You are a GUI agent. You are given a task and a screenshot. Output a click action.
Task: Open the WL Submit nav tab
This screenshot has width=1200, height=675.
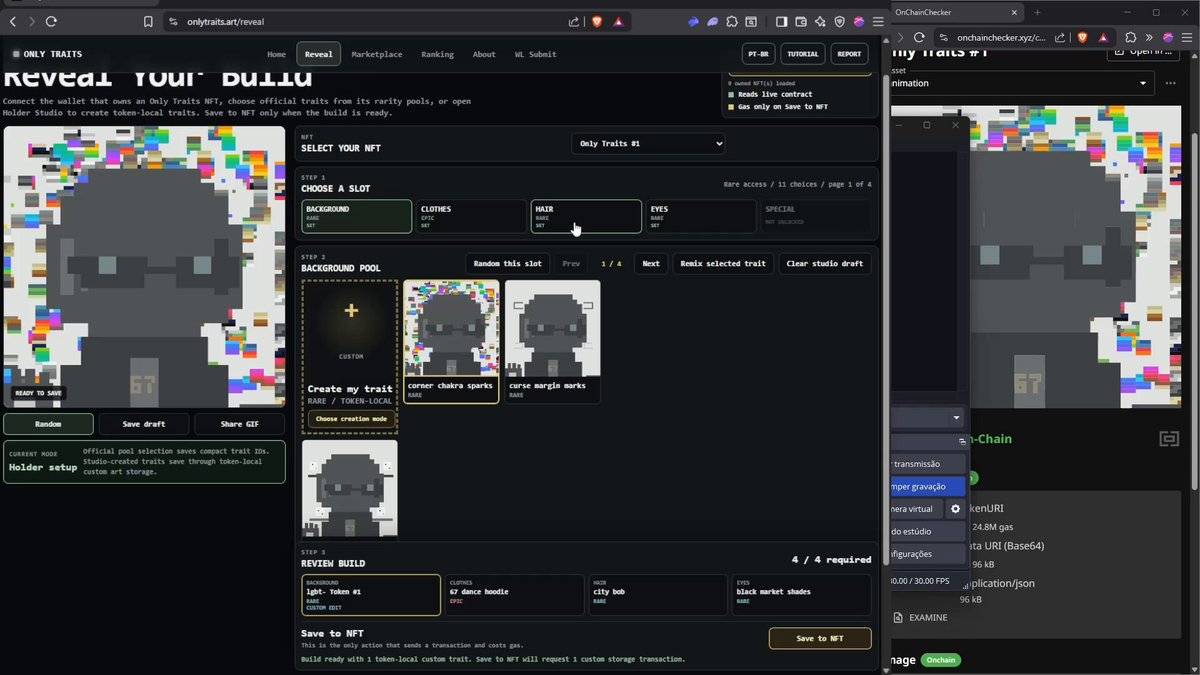coord(536,54)
